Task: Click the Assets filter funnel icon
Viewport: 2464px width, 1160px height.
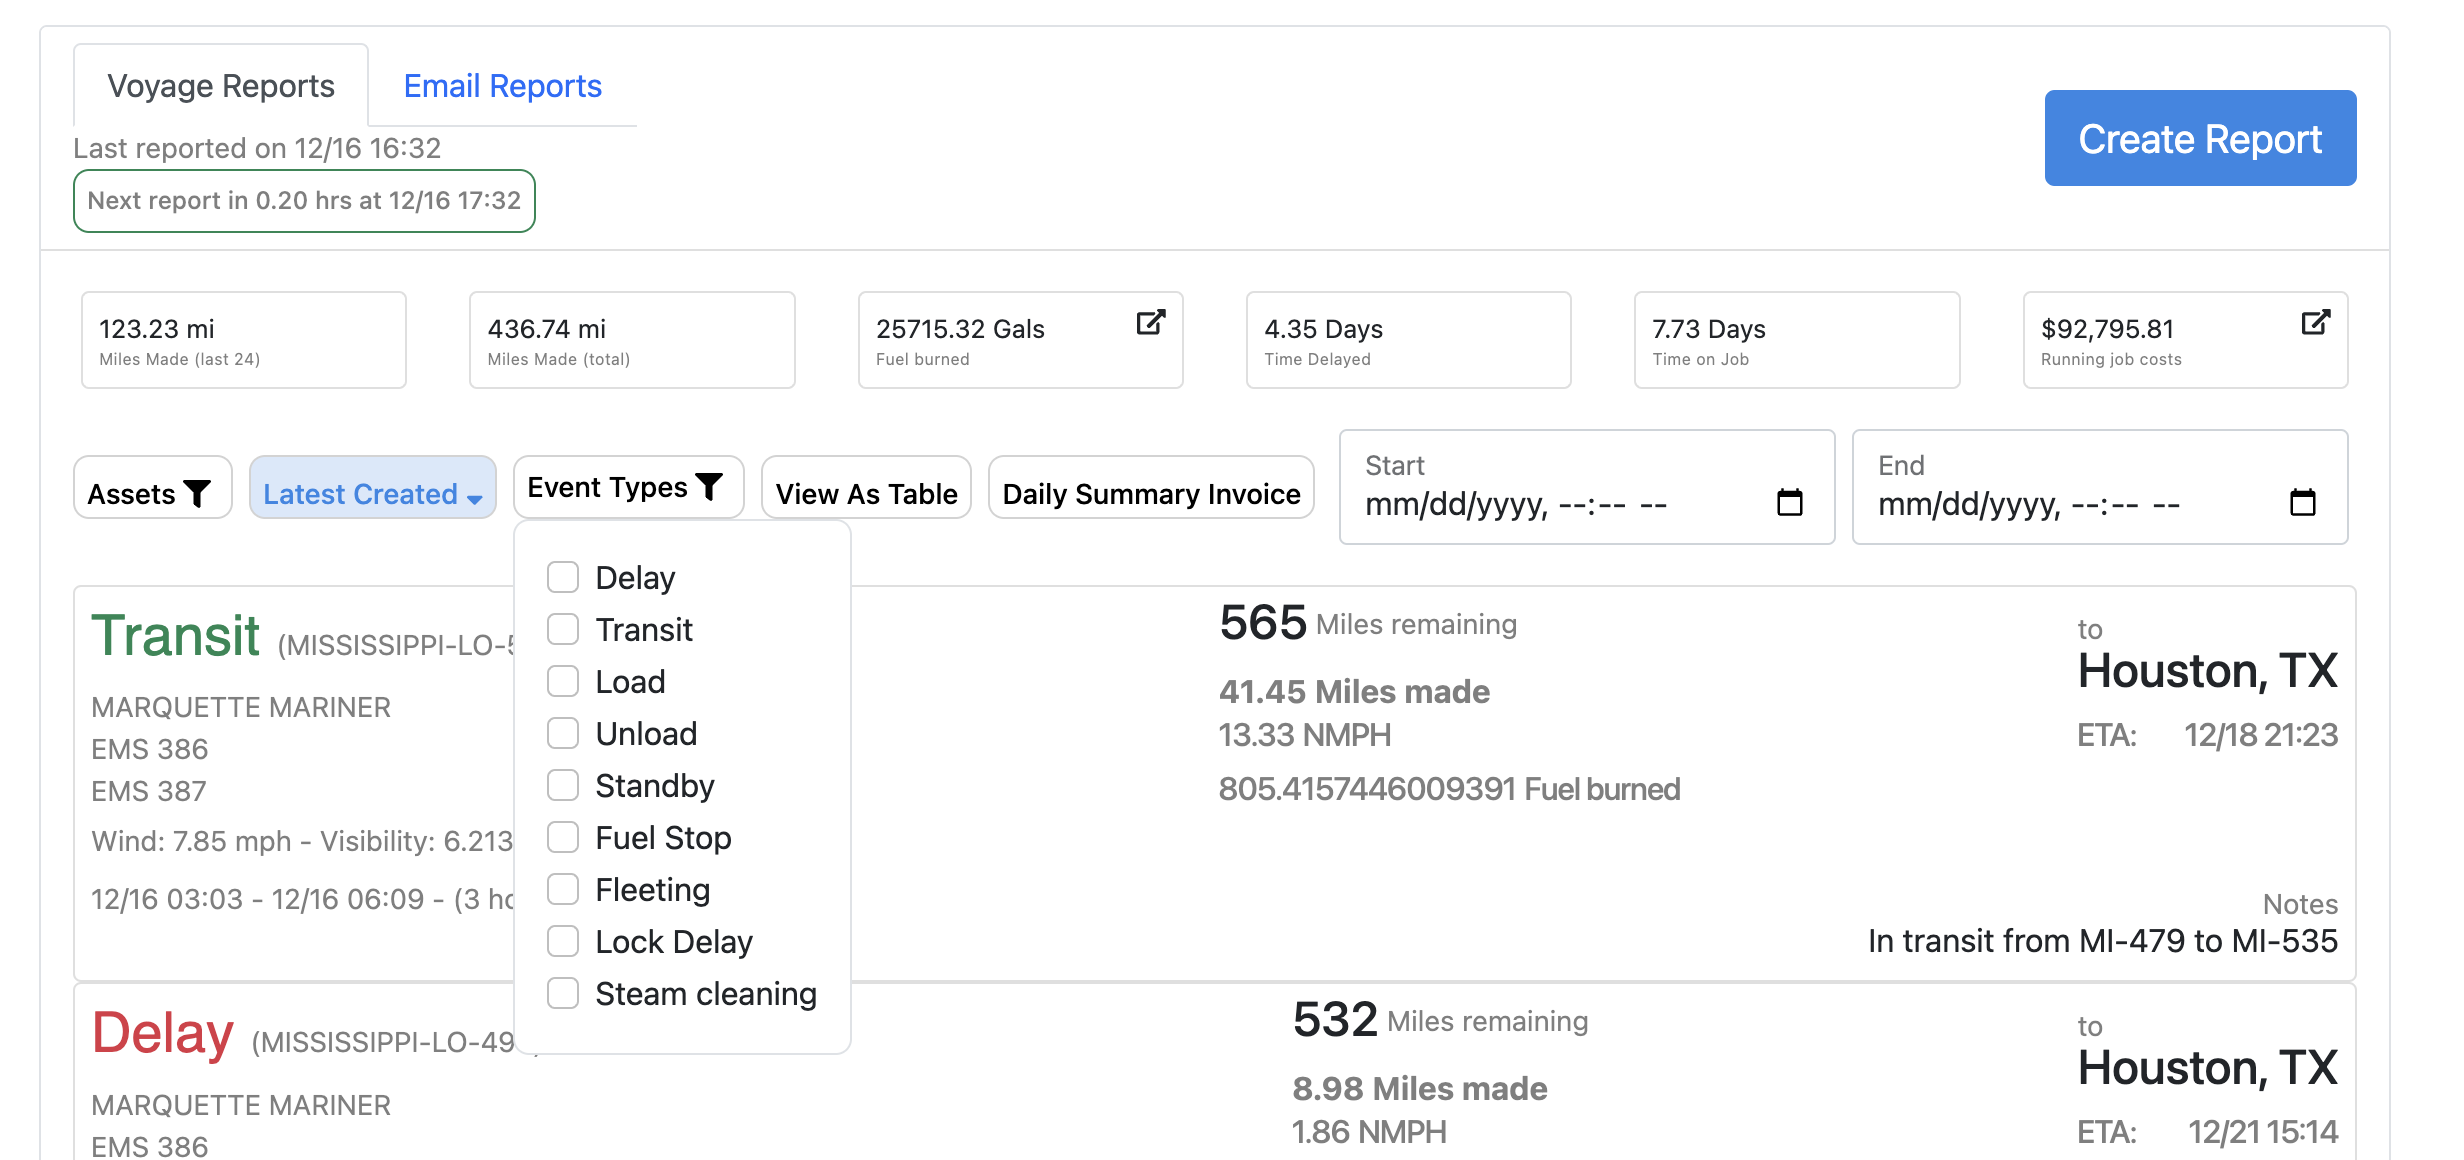Action: pyautogui.click(x=198, y=493)
